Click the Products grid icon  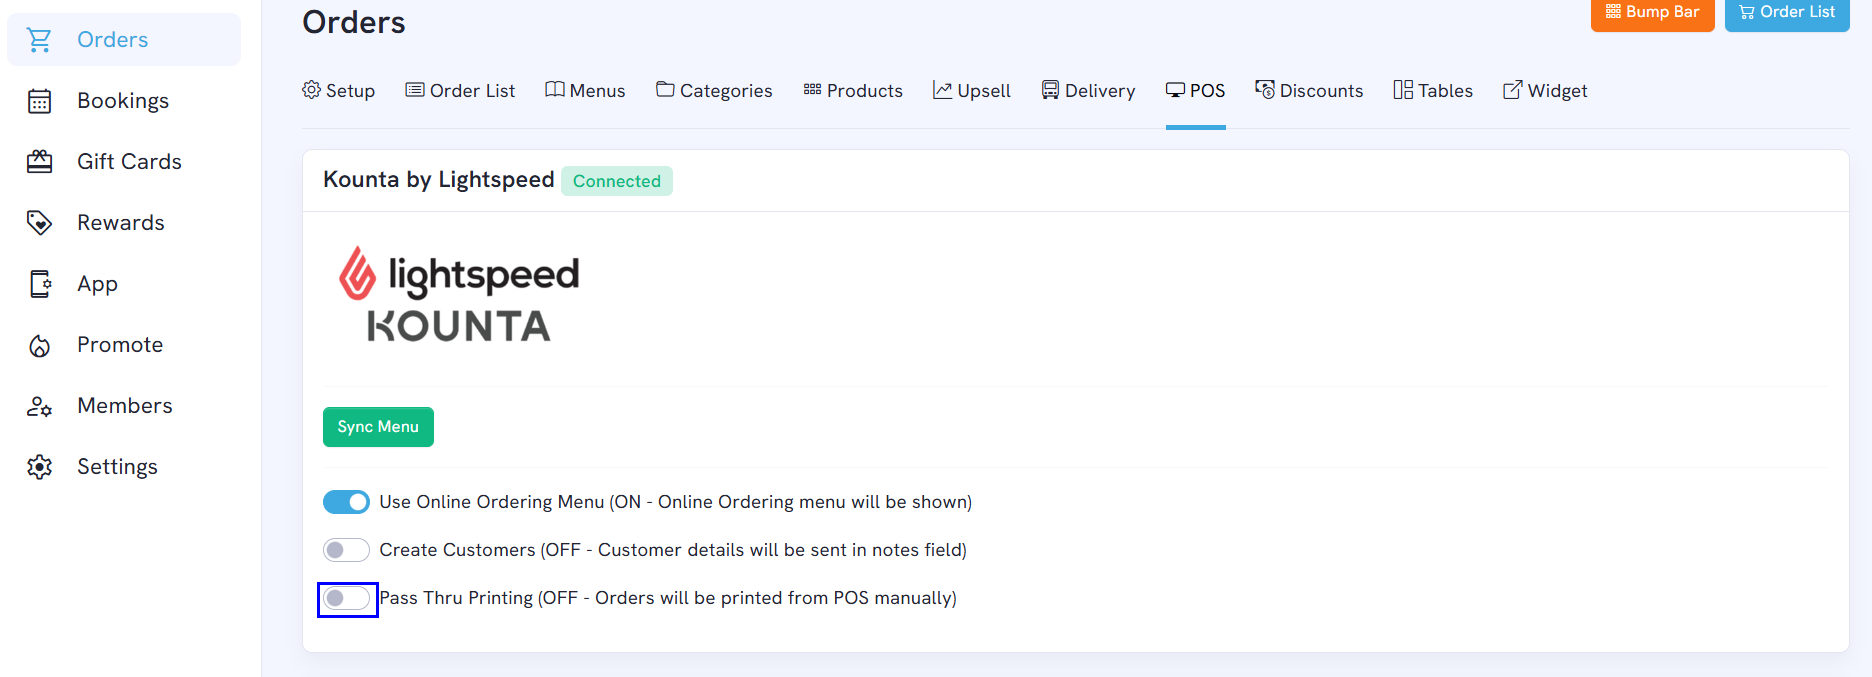coord(812,90)
